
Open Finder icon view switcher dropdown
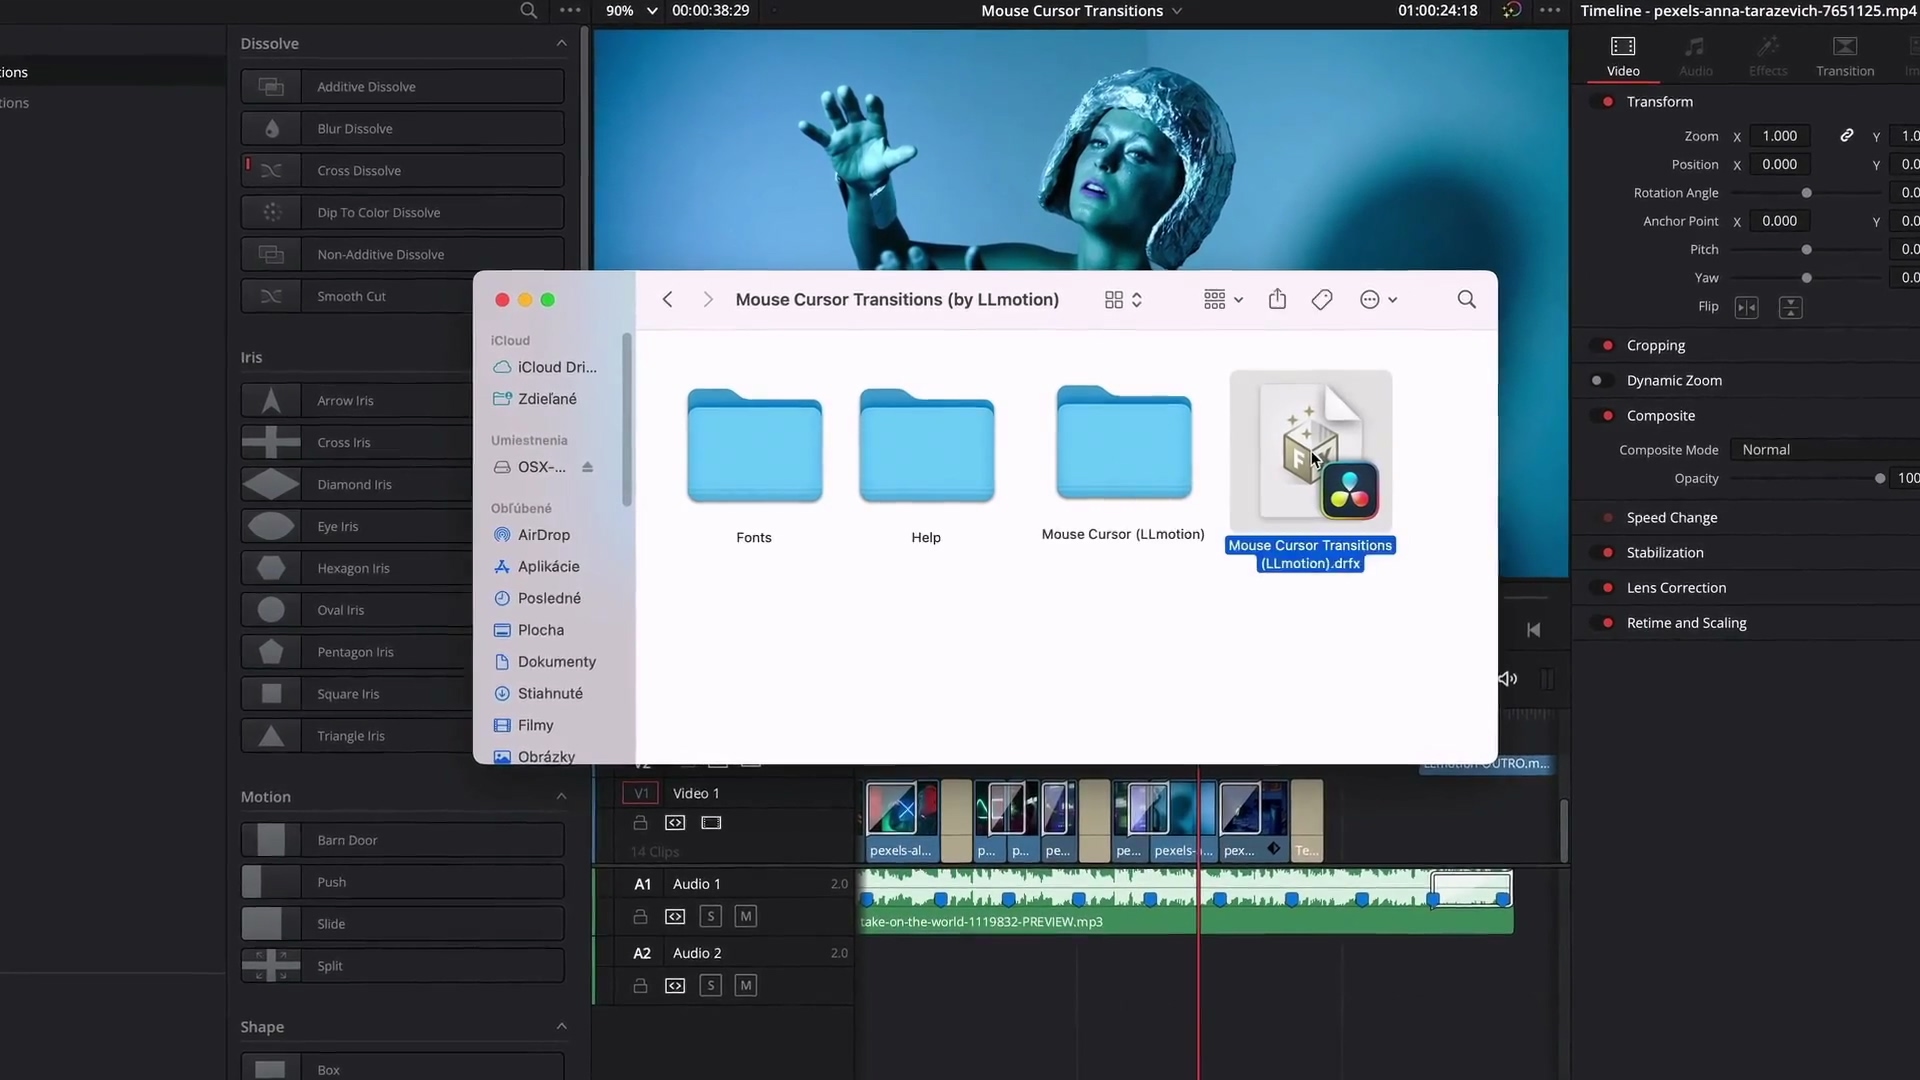pos(1123,299)
